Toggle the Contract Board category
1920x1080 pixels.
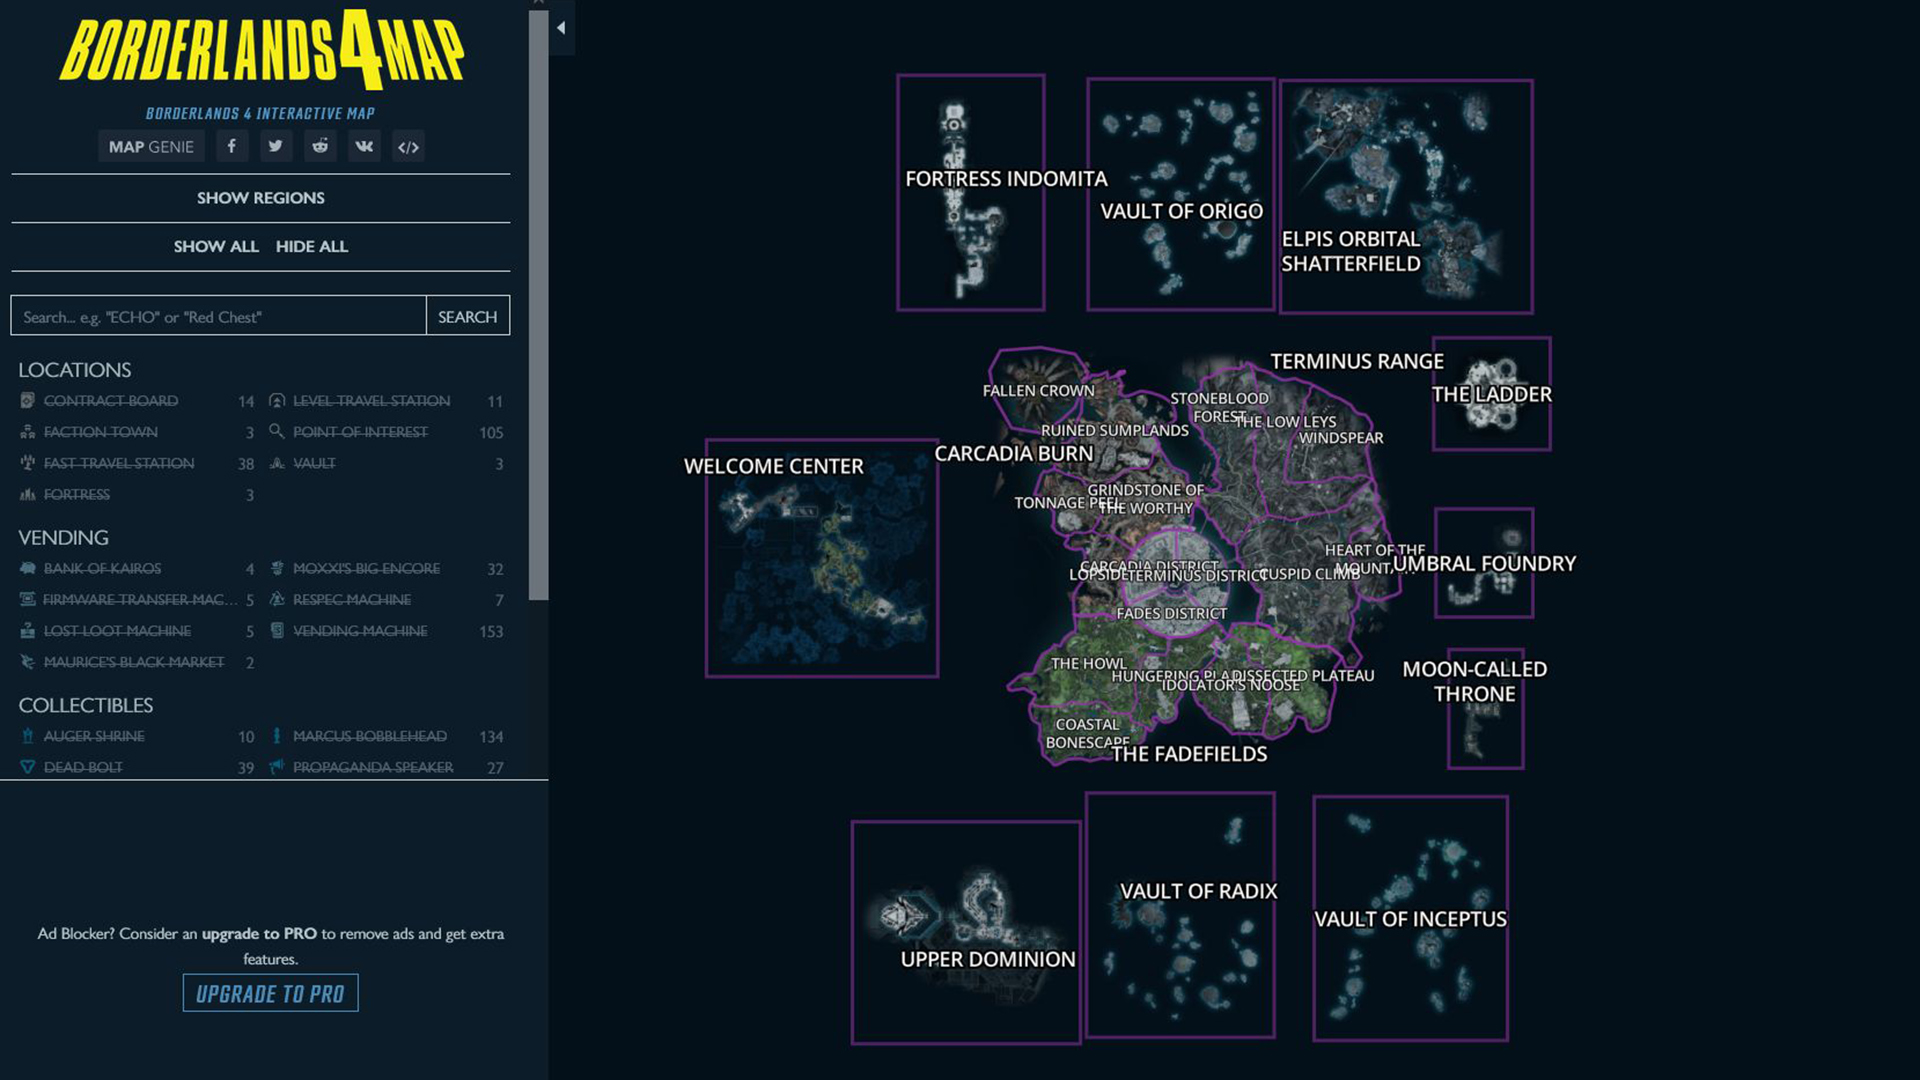pyautogui.click(x=138, y=401)
